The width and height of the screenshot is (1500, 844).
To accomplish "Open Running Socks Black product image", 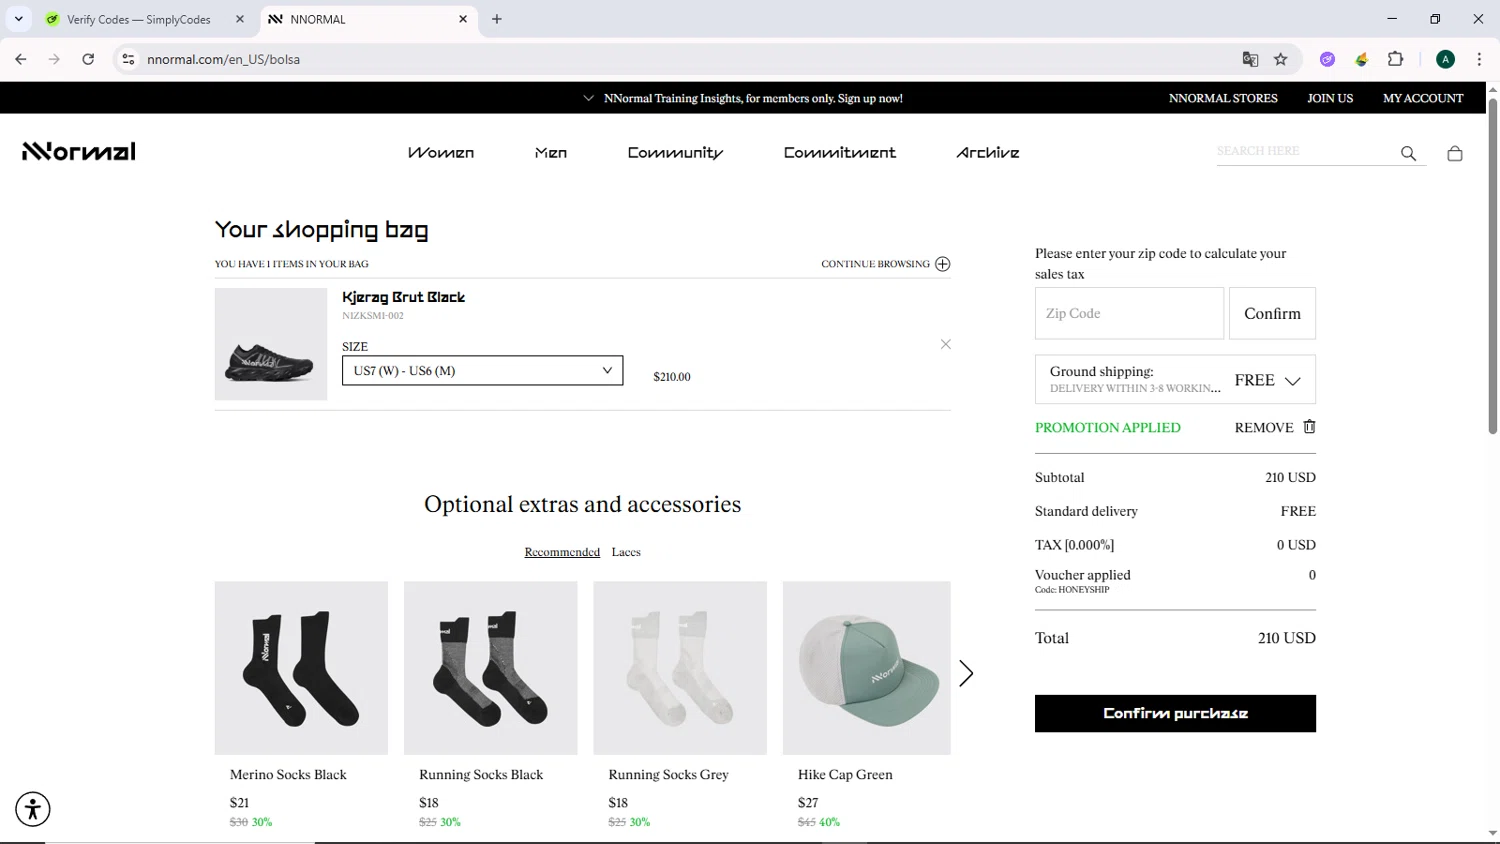I will tap(490, 668).
